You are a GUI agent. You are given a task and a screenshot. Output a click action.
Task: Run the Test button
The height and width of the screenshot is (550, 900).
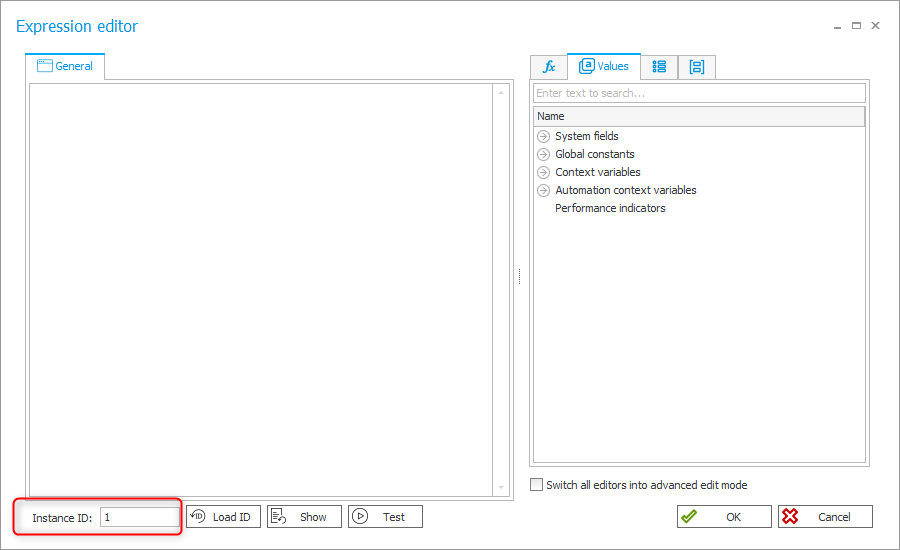pos(385,517)
